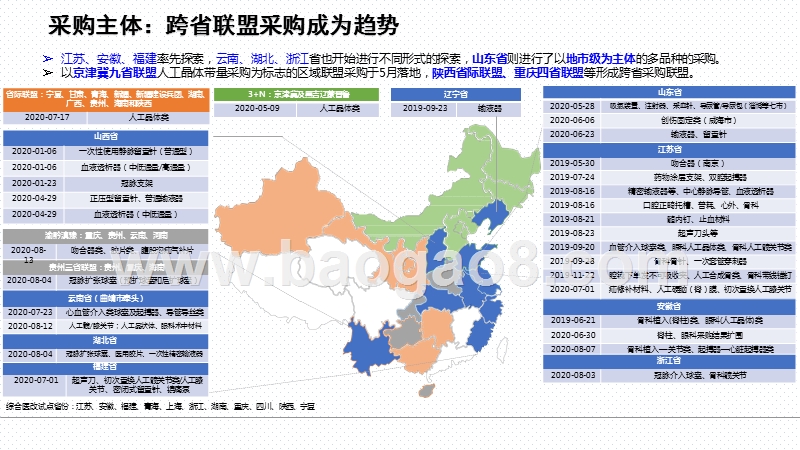
Task: Click the orange Xinjiang region on map
Action: (278, 210)
